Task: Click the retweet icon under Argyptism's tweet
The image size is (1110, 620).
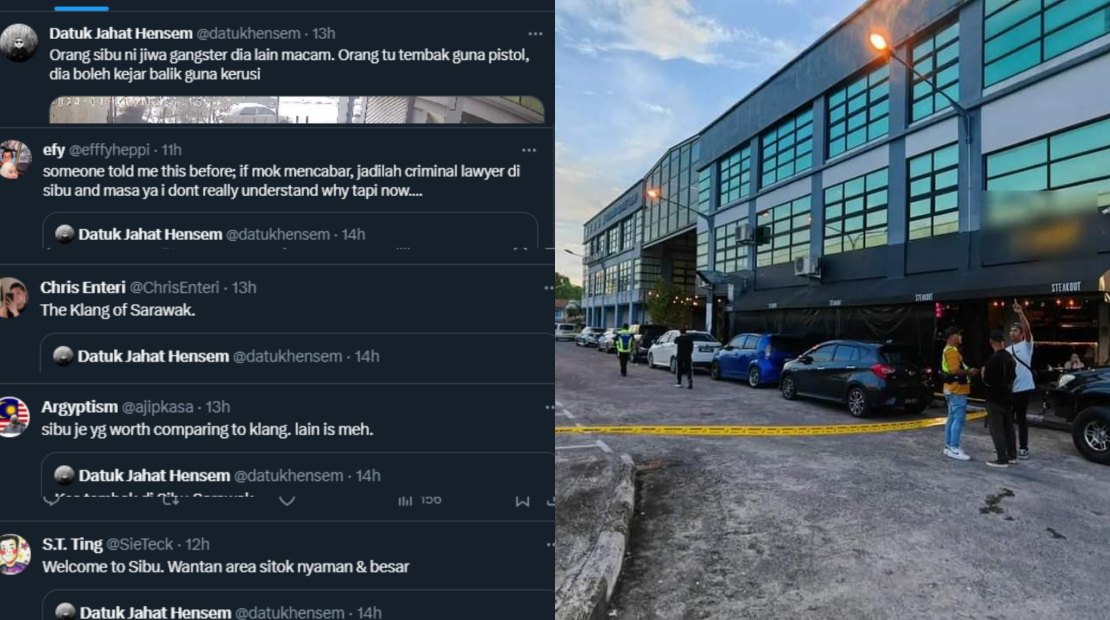Action: click(x=170, y=500)
